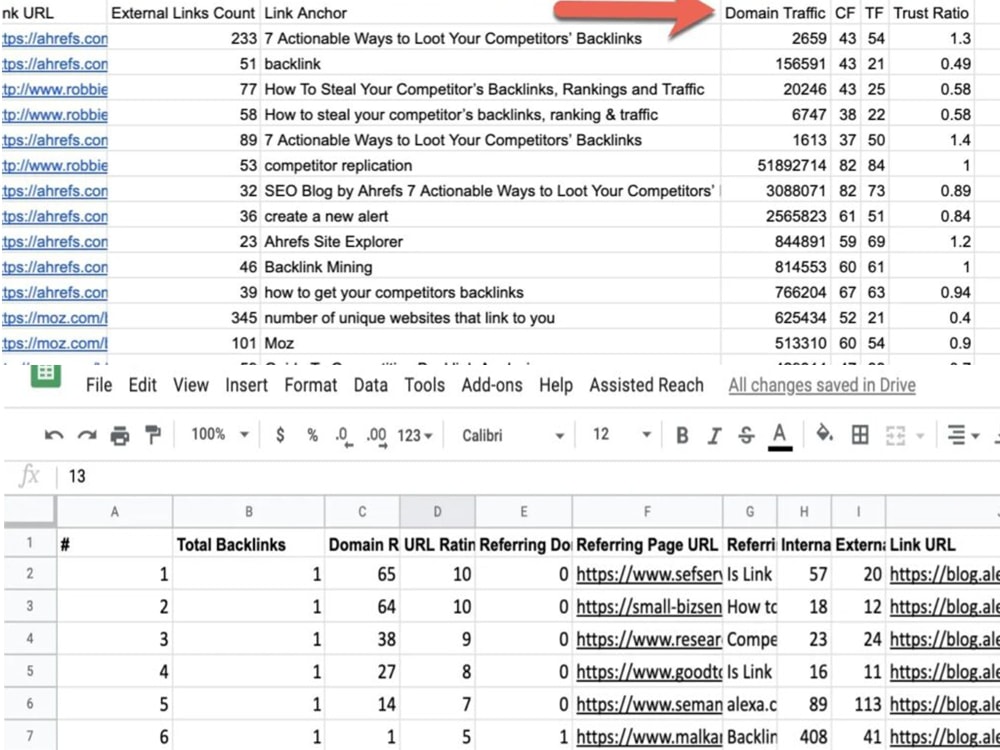Screen dimensions: 1000x750
Task: Click All changes saved in Drive link
Action: 822,385
